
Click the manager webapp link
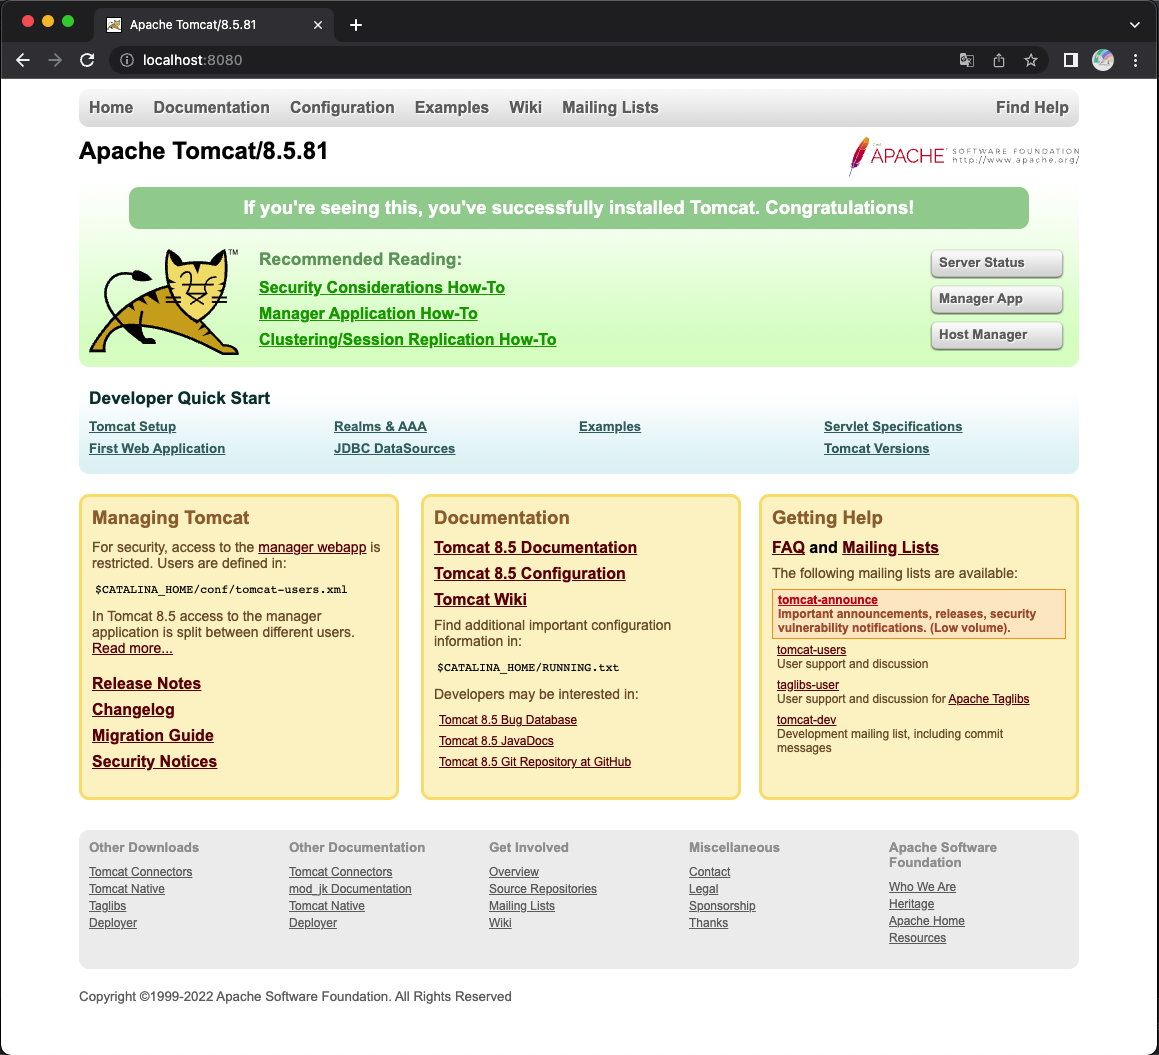(312, 547)
